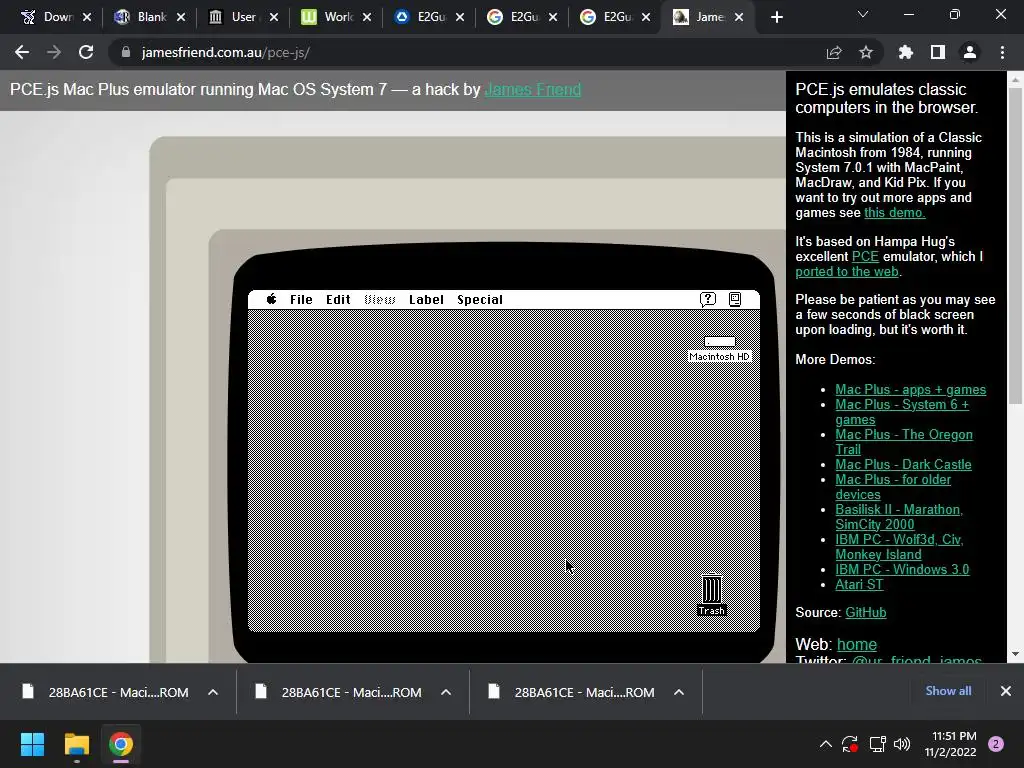Close the Jame tab
The image size is (1024, 768).
[739, 17]
